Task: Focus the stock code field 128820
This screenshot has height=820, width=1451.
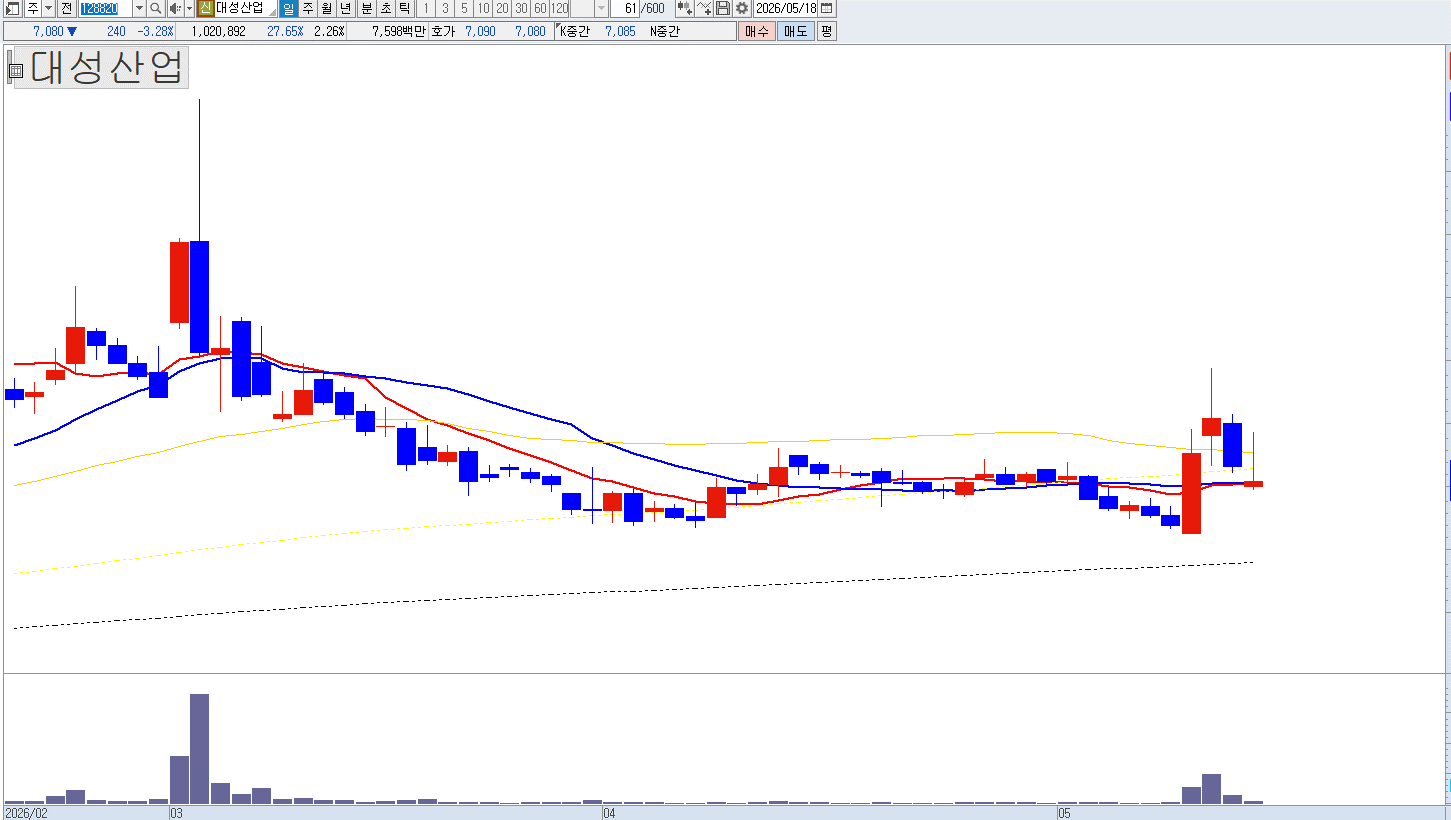Action: pos(105,8)
